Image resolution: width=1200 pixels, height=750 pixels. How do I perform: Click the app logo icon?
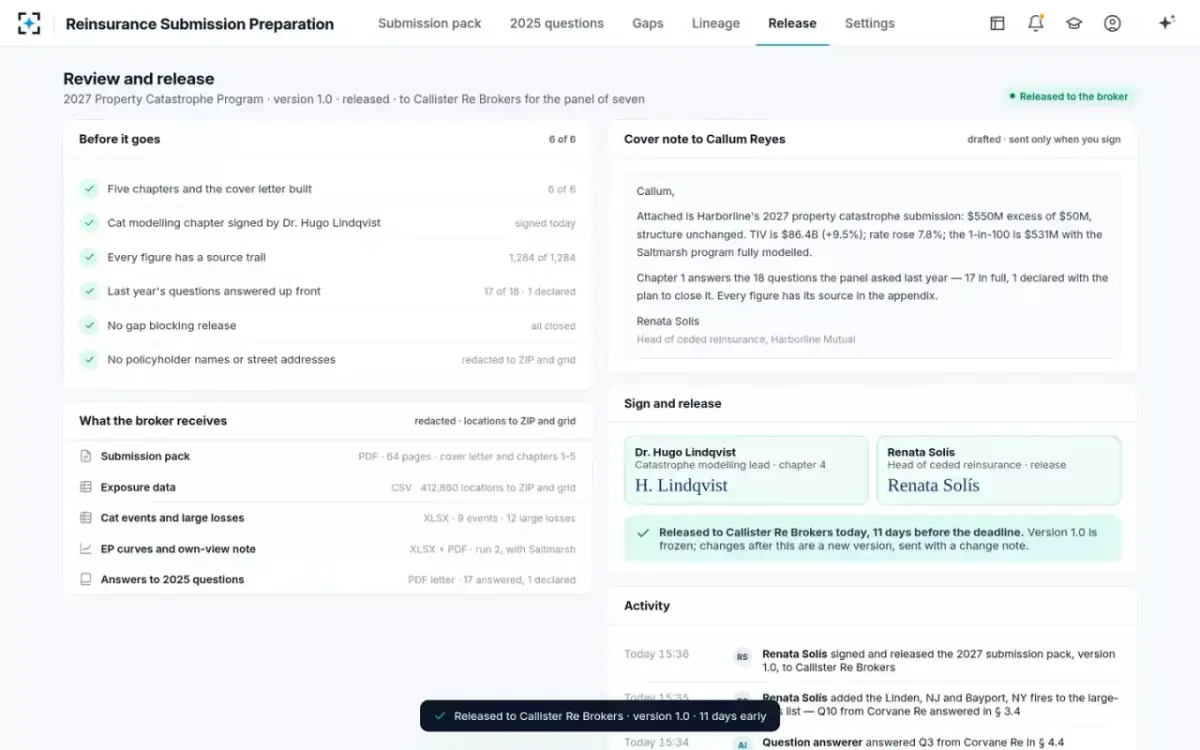click(x=29, y=23)
